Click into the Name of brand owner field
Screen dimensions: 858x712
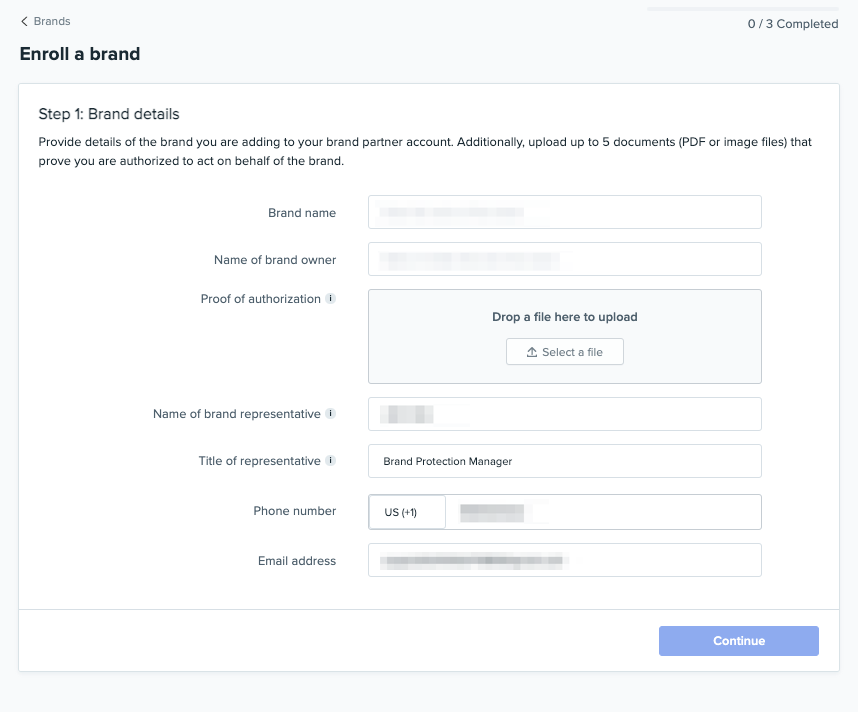564,259
